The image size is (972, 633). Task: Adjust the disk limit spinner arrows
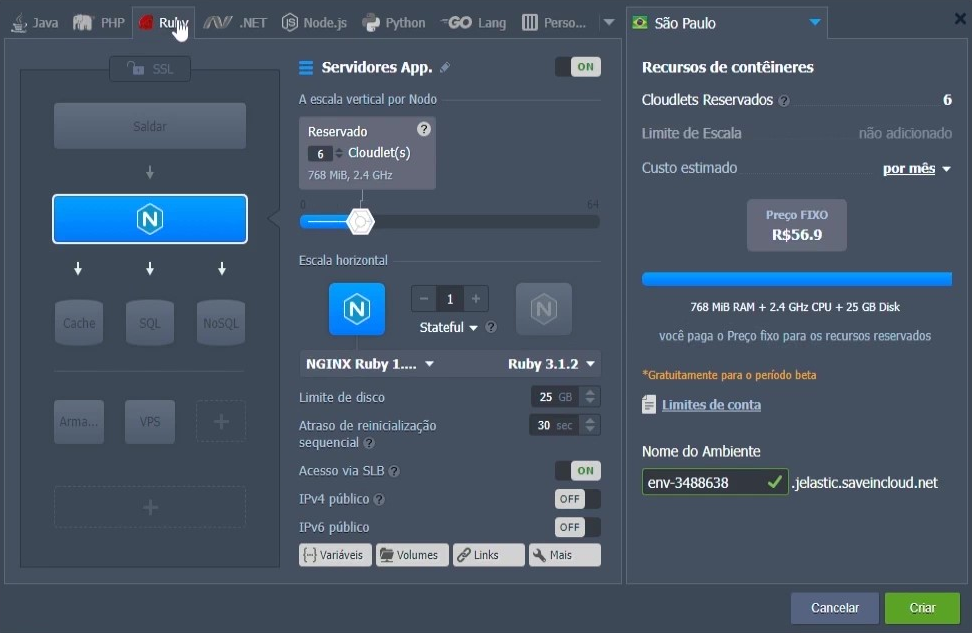tap(590, 397)
